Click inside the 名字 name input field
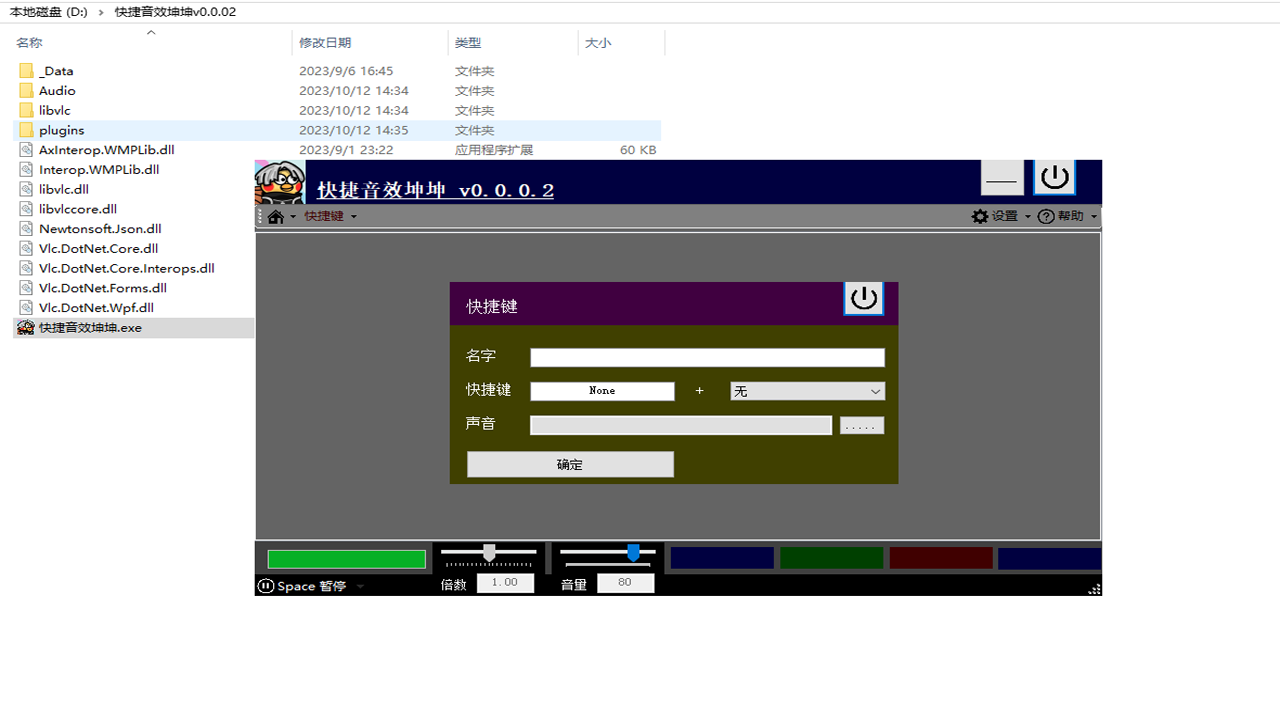This screenshot has width=1280, height=720. (x=707, y=357)
